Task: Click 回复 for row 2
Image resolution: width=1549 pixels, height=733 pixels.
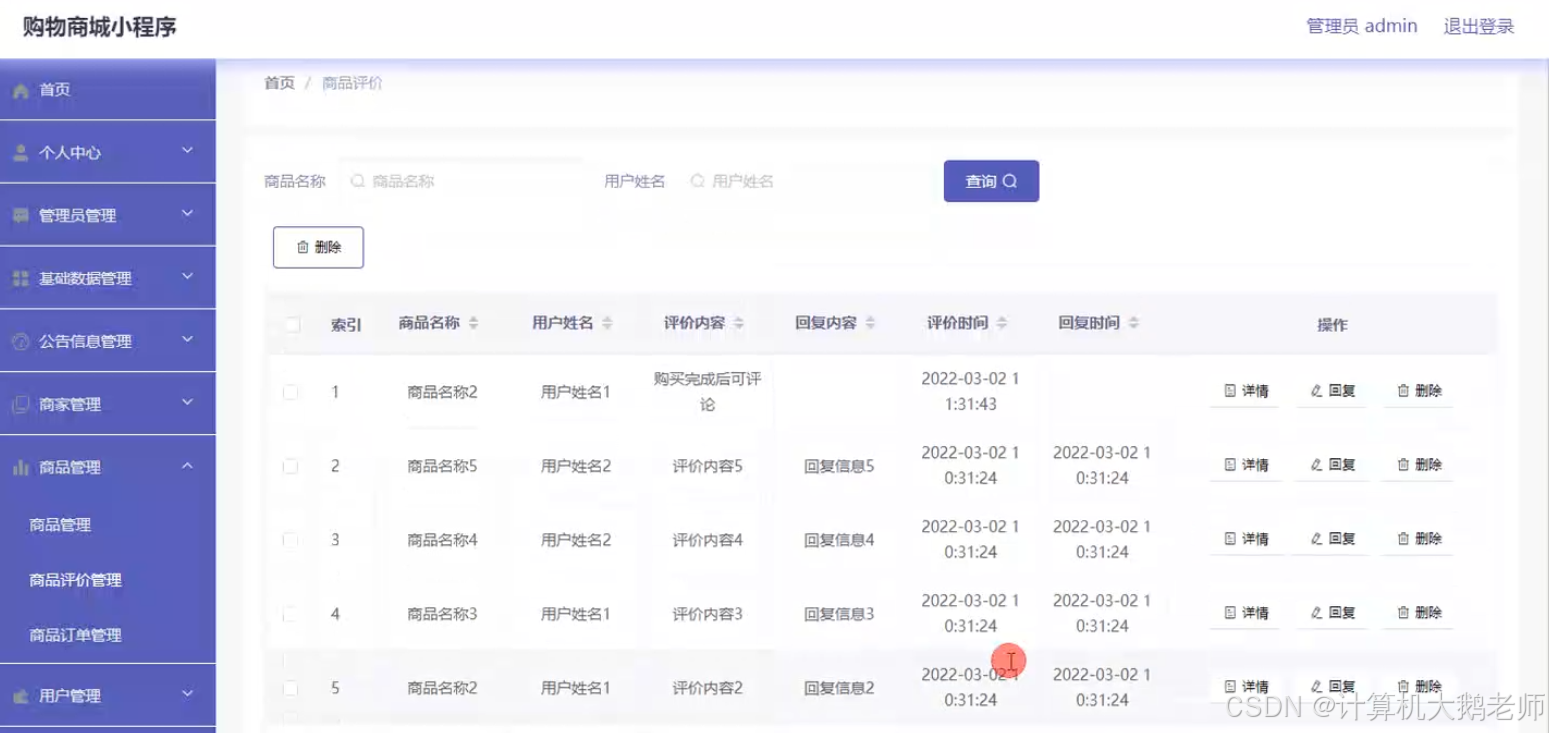Action: (1332, 465)
